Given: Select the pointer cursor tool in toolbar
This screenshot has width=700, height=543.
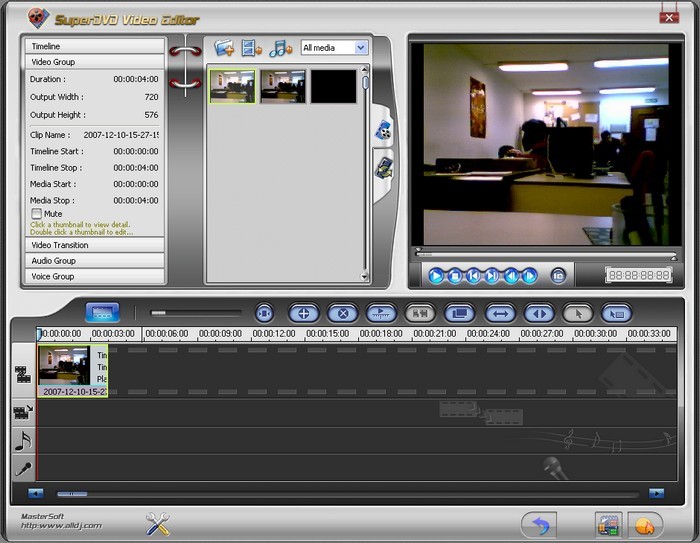Looking at the screenshot, I should tap(577, 313).
